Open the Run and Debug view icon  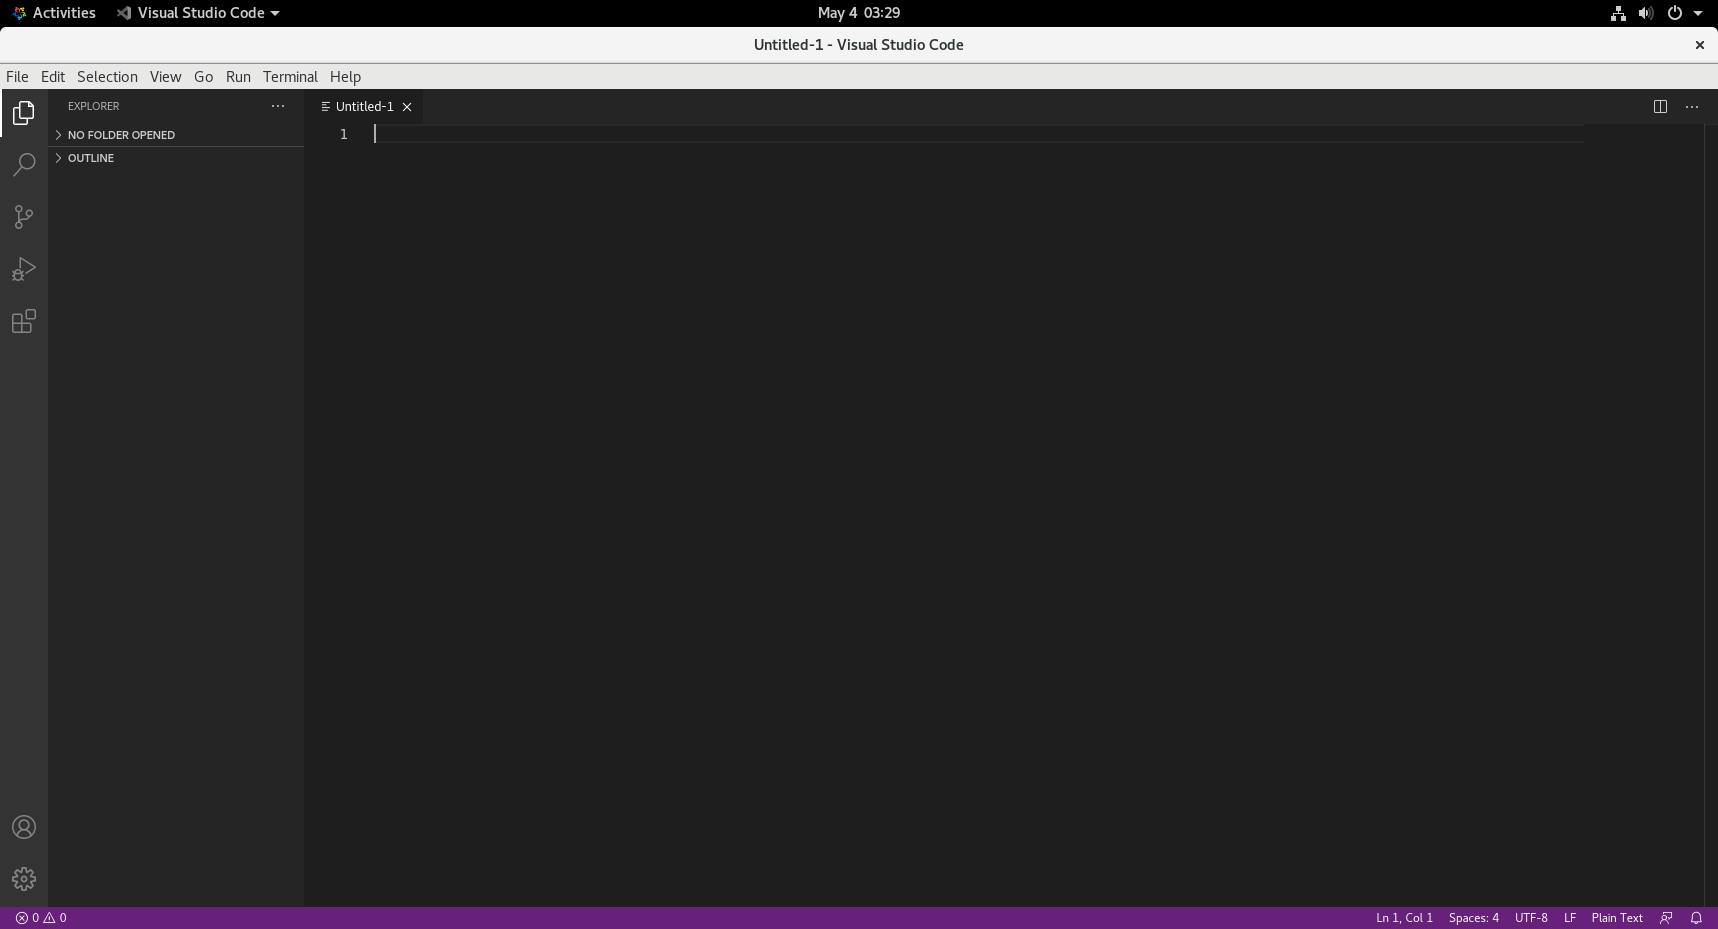[24, 269]
